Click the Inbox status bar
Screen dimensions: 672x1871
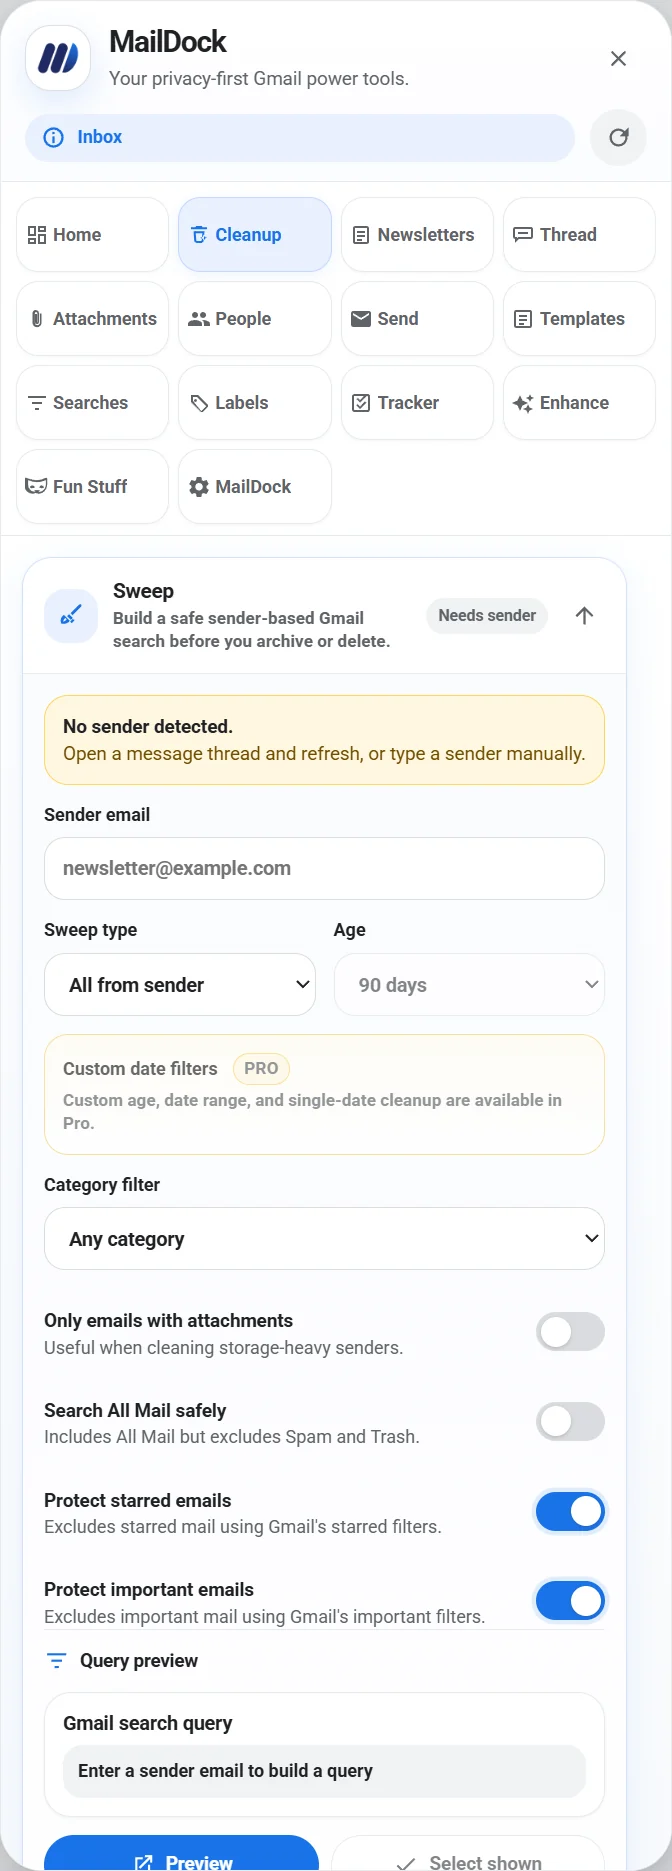pyautogui.click(x=300, y=138)
